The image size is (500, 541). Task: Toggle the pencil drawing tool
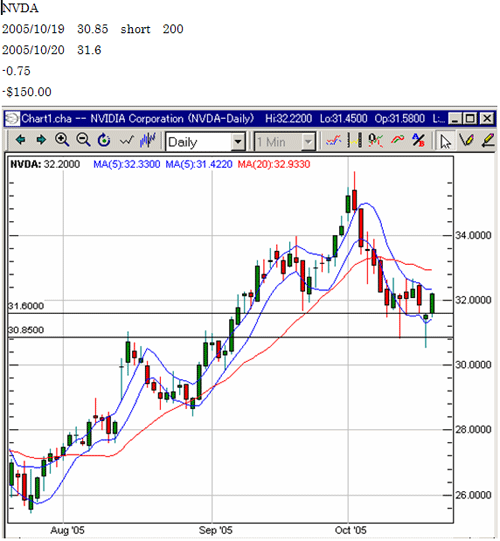coord(466,140)
